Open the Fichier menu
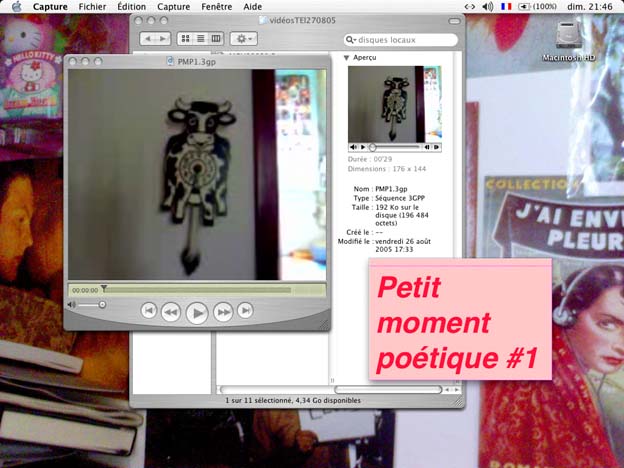This screenshot has height=468, width=624. click(92, 7)
